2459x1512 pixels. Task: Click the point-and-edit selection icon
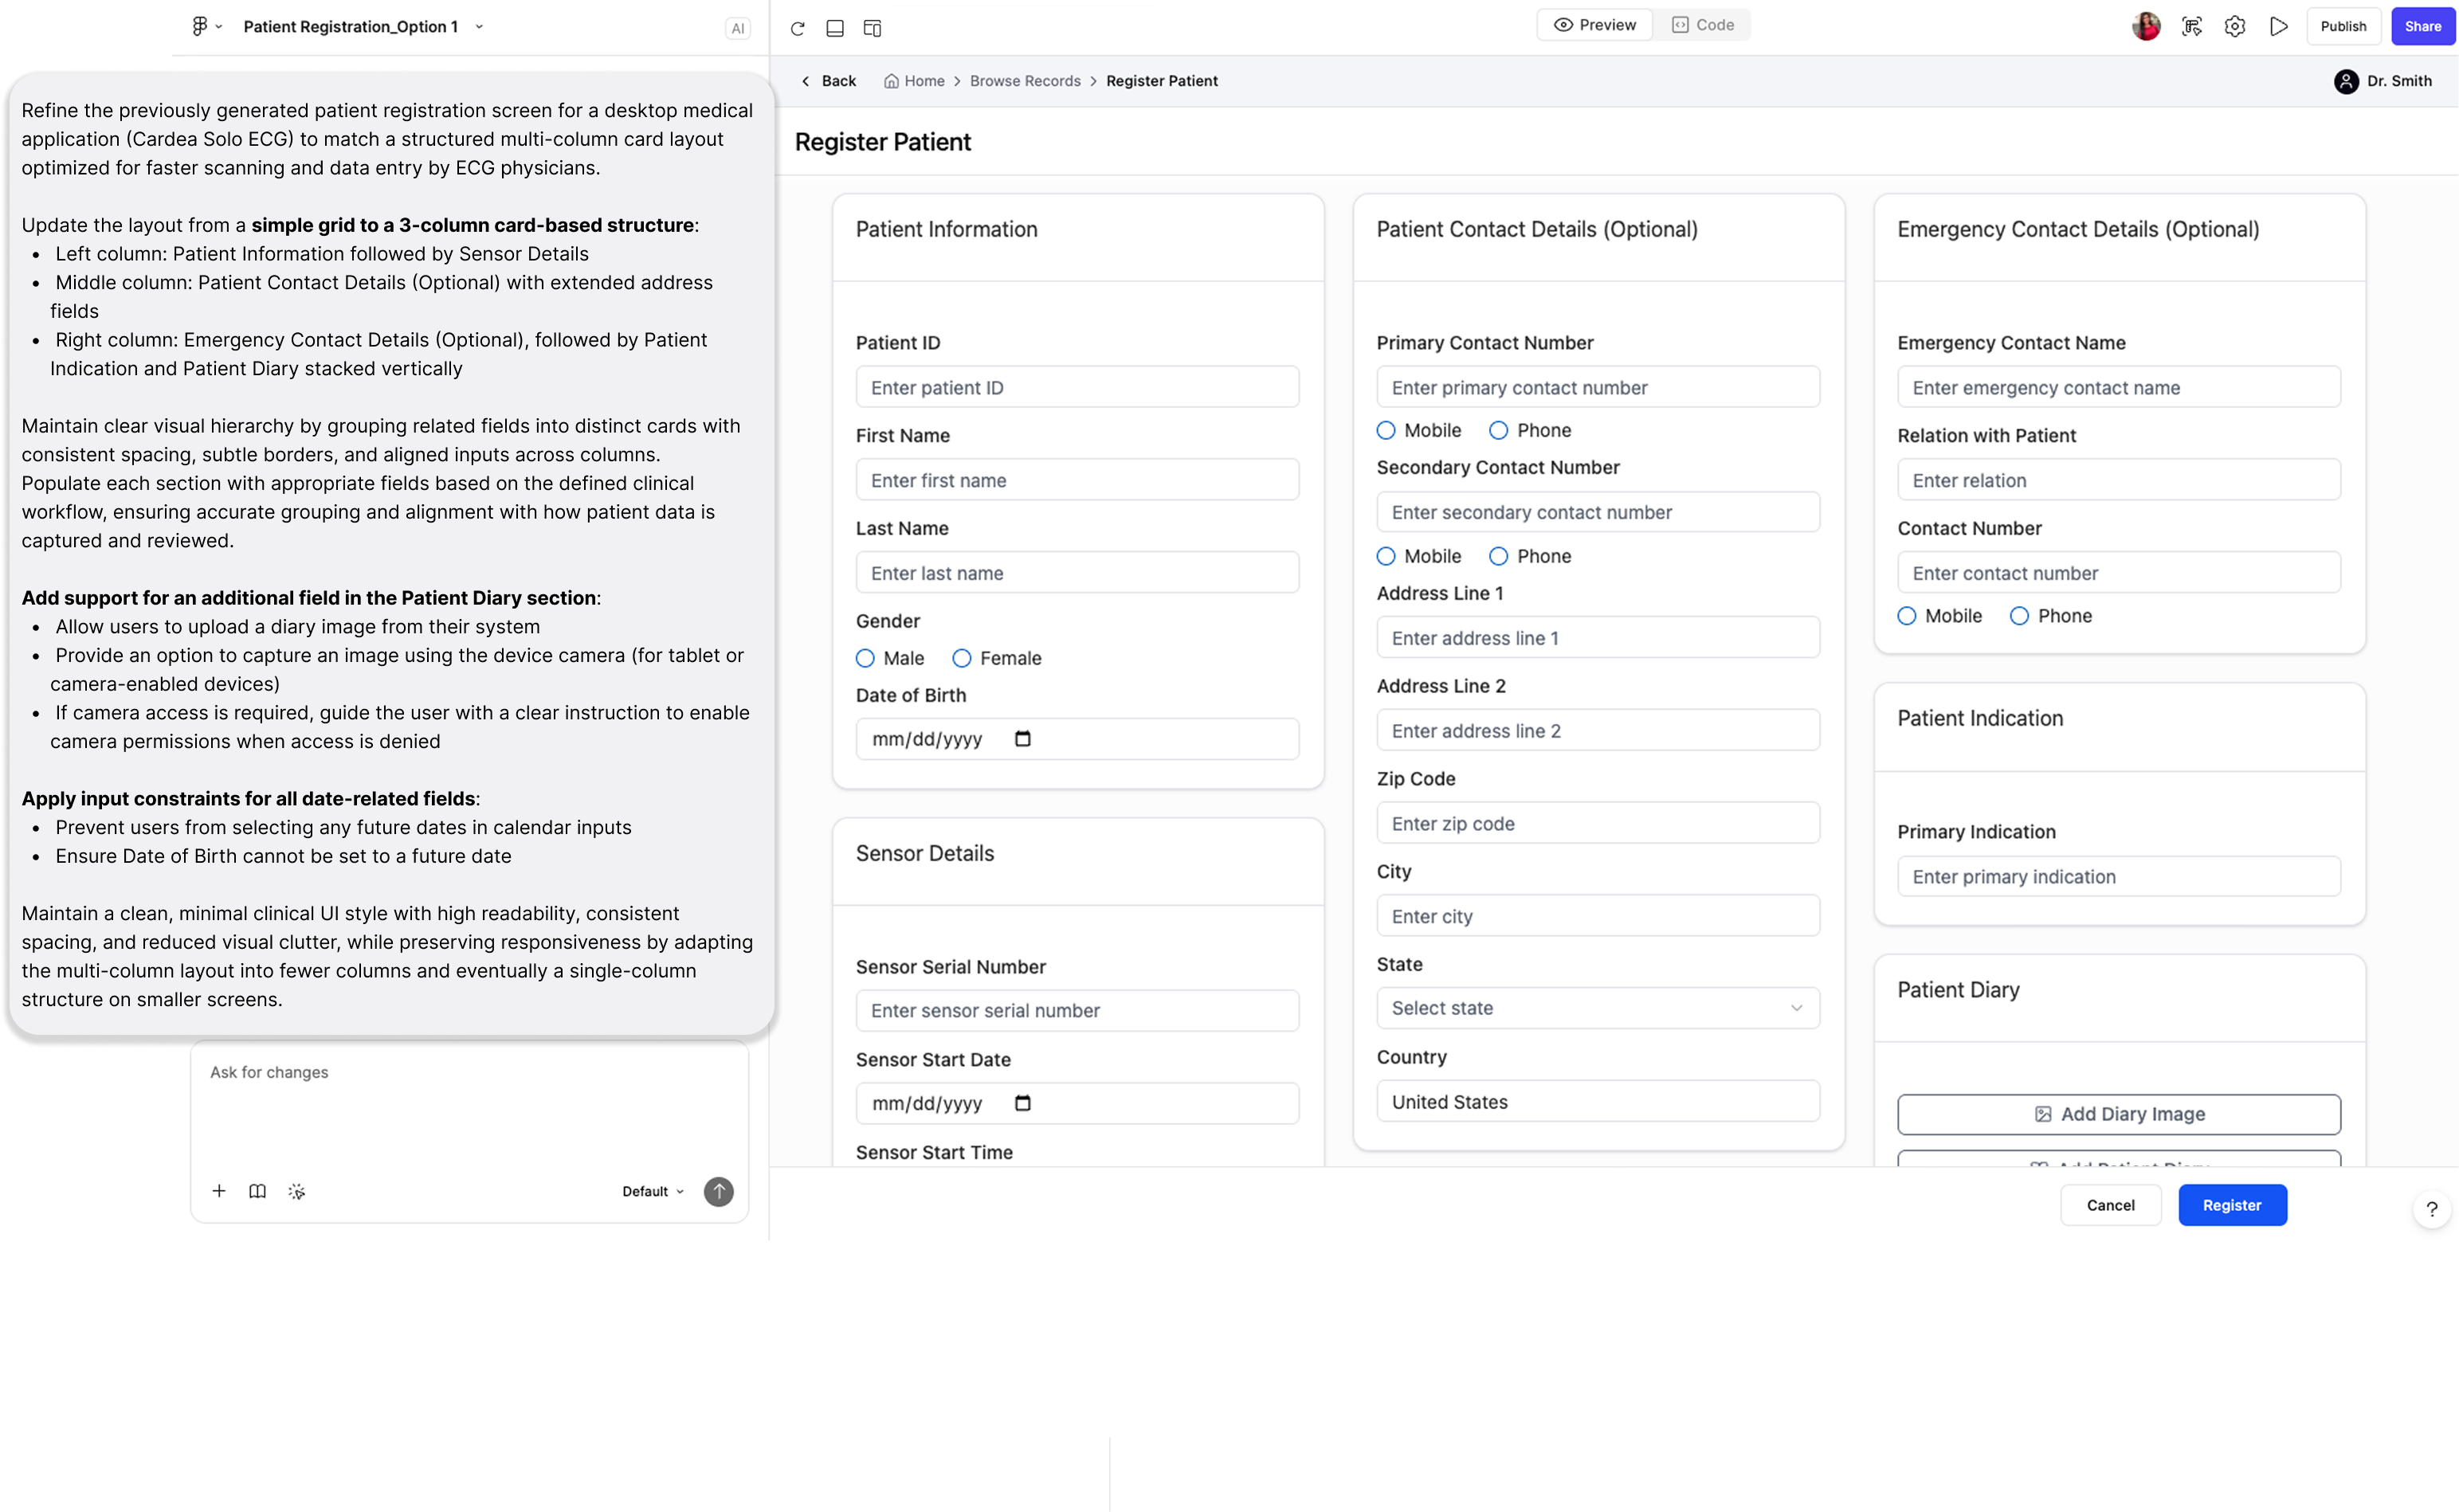(x=2191, y=27)
